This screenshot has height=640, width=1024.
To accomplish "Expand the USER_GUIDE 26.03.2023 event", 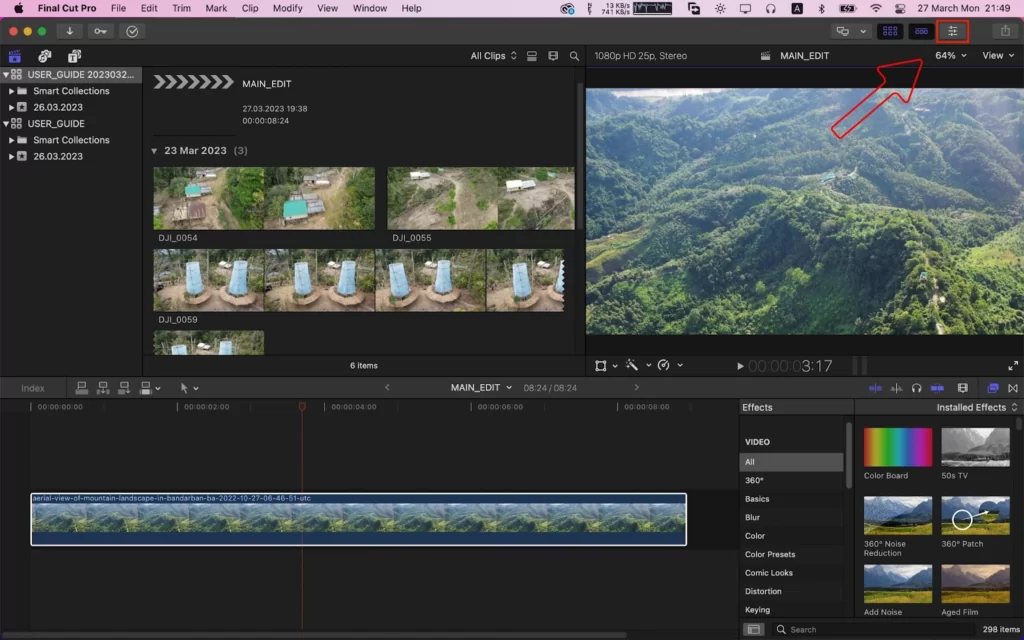I will pos(11,157).
